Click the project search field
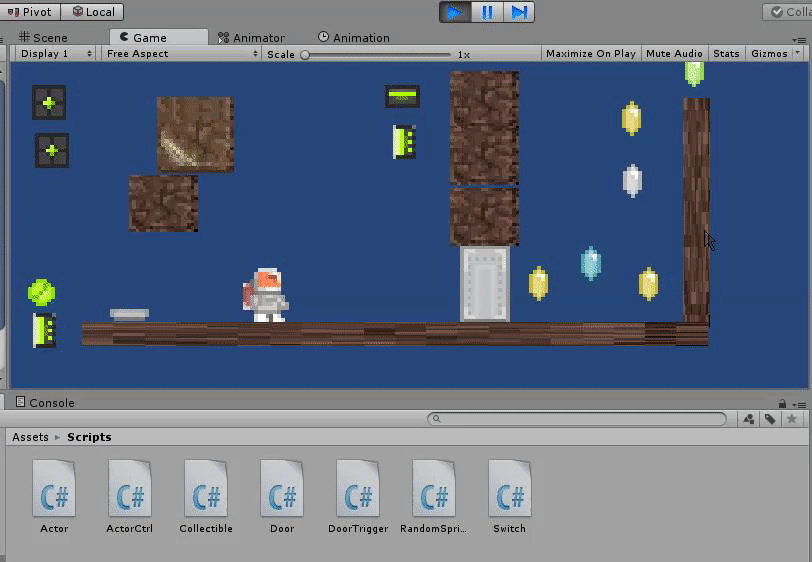 [x=578, y=419]
